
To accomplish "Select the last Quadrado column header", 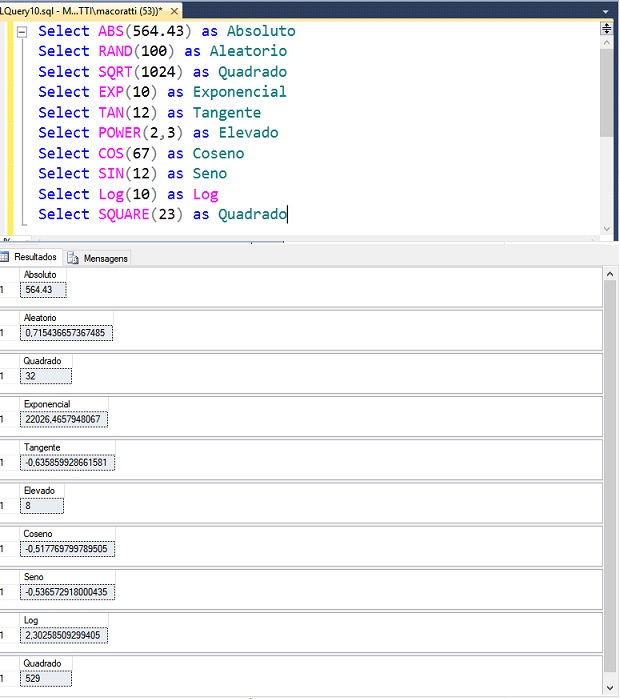I will coord(46,664).
